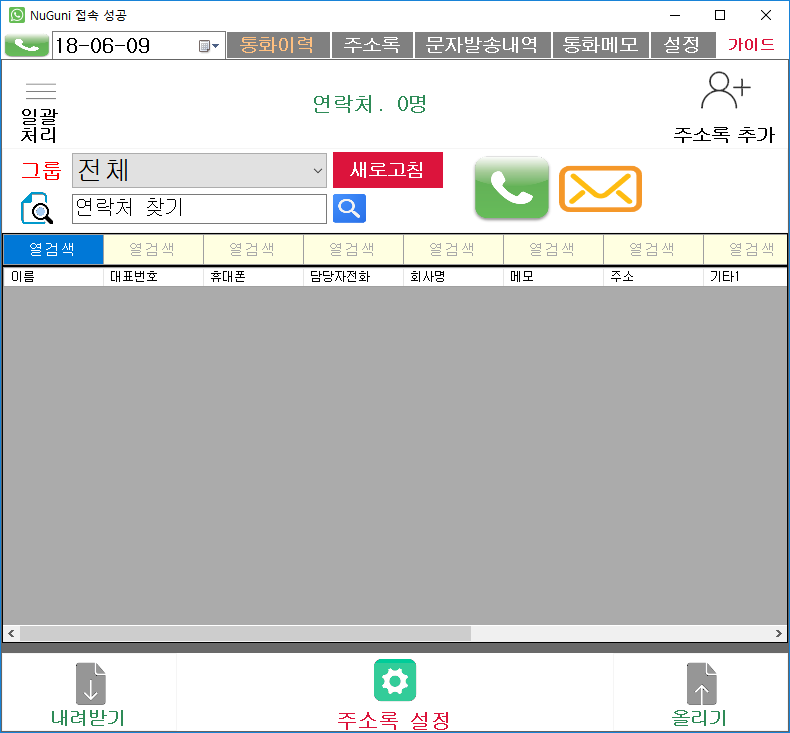Viewport: 790px width, 733px height.
Task: Click the 주소록 추가 add-contact icon
Action: [725, 91]
